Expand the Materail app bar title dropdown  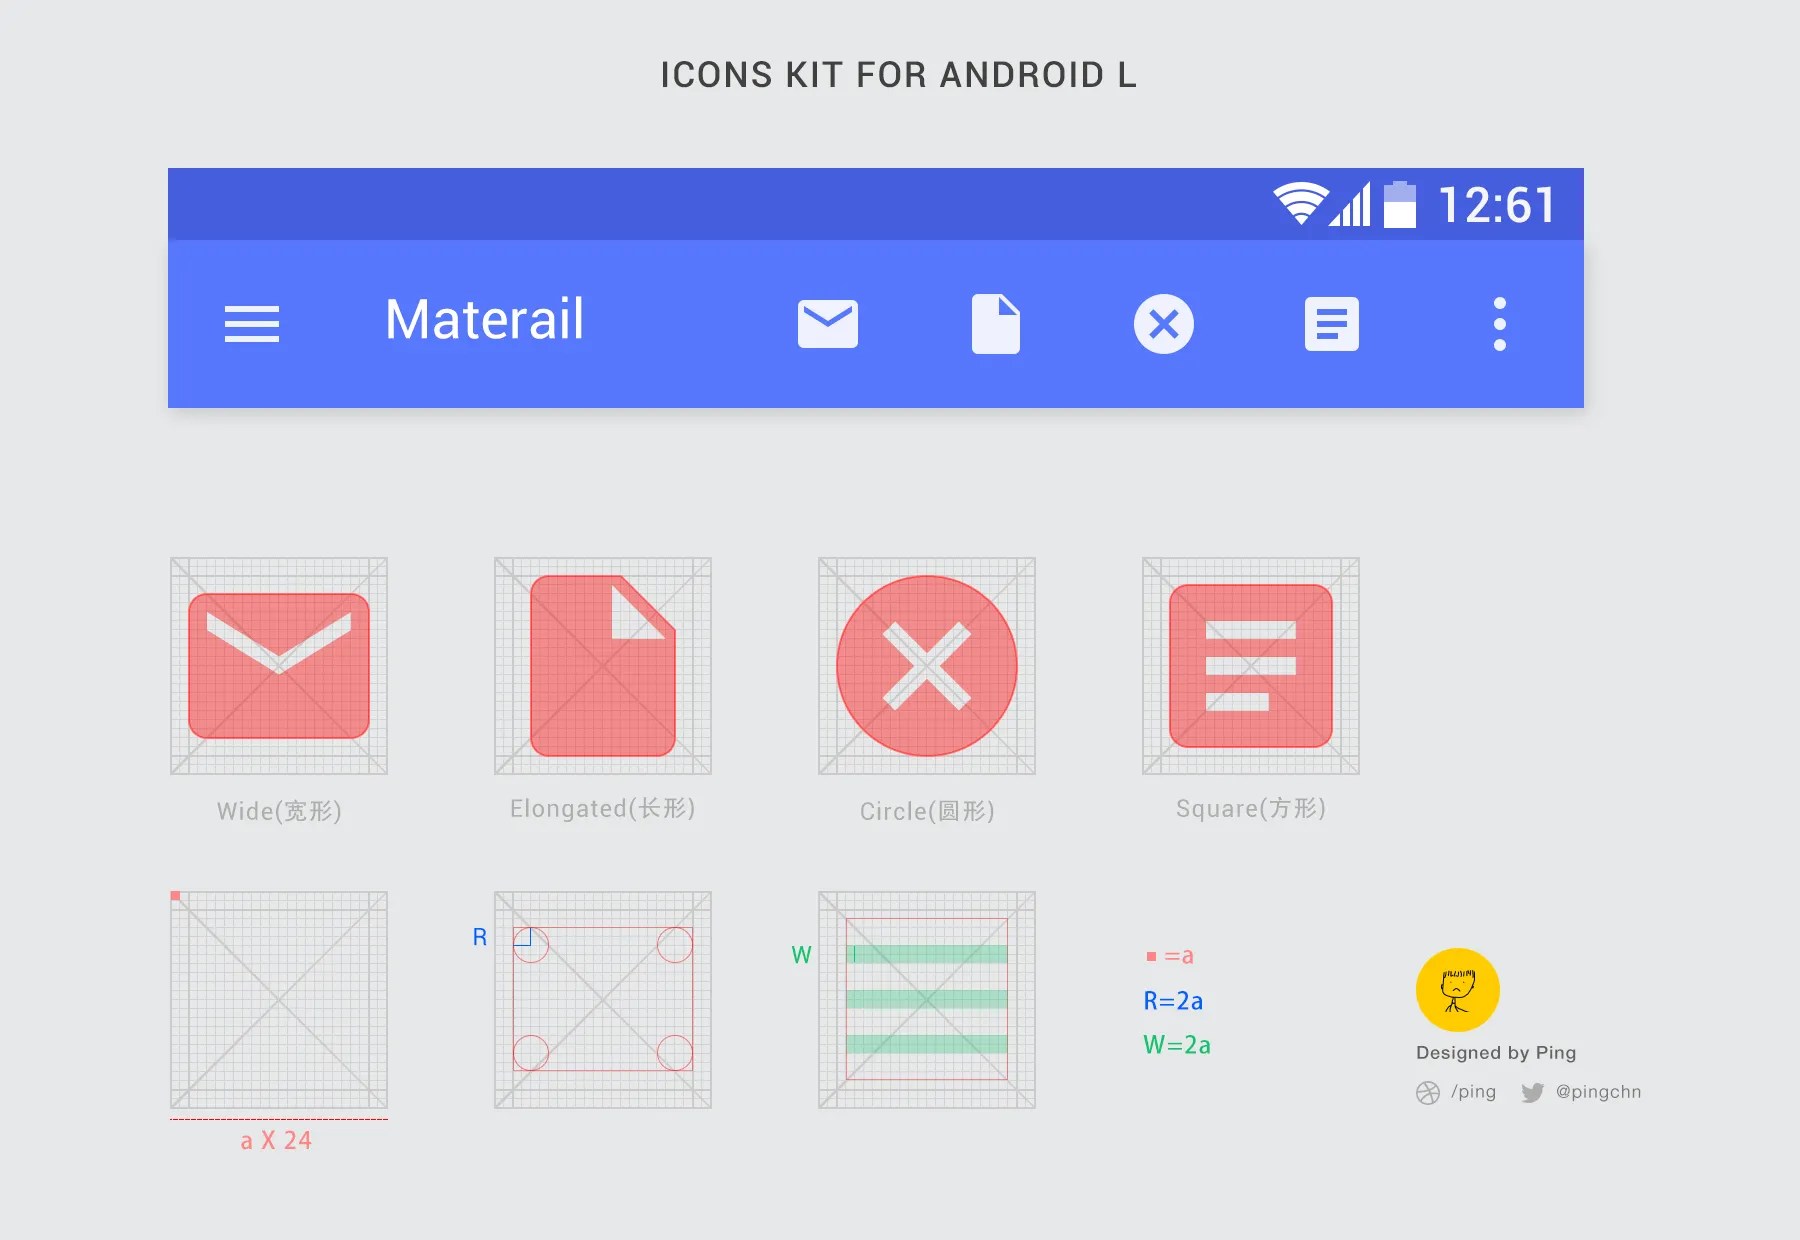(x=484, y=321)
